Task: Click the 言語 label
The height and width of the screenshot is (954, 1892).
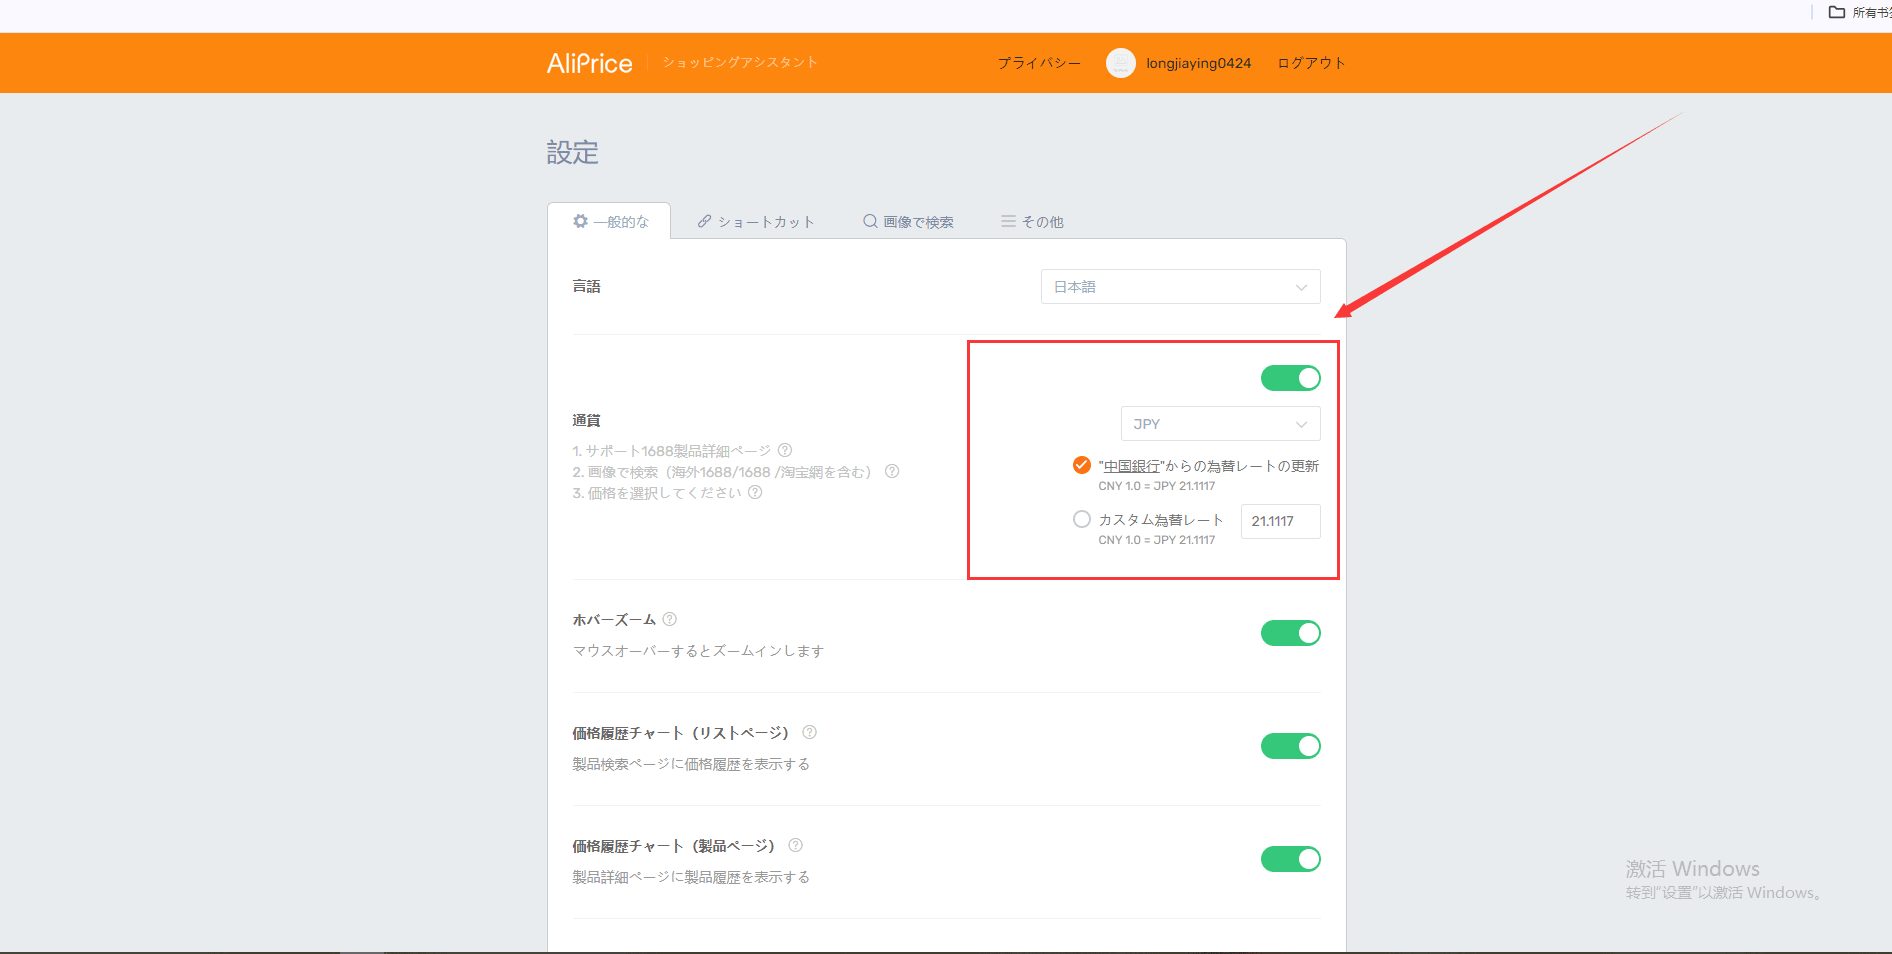Action: click(x=586, y=286)
